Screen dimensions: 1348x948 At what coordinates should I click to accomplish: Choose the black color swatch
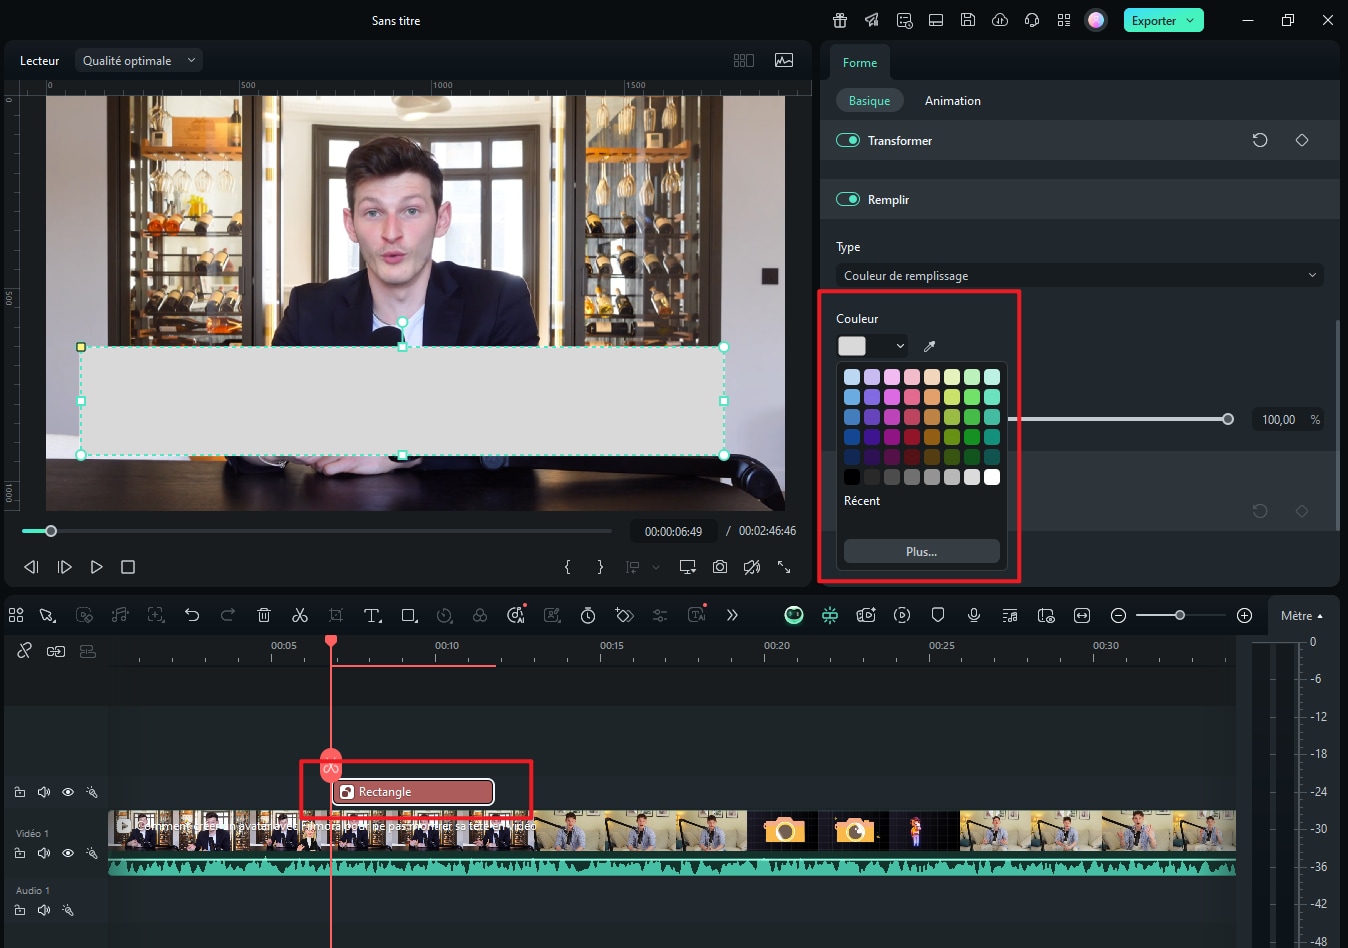852,477
